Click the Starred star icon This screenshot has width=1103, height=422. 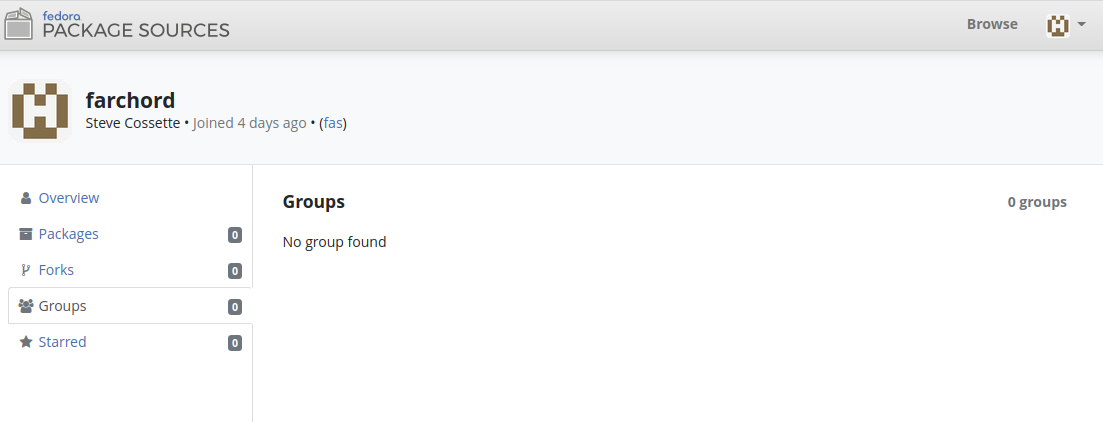(x=26, y=342)
